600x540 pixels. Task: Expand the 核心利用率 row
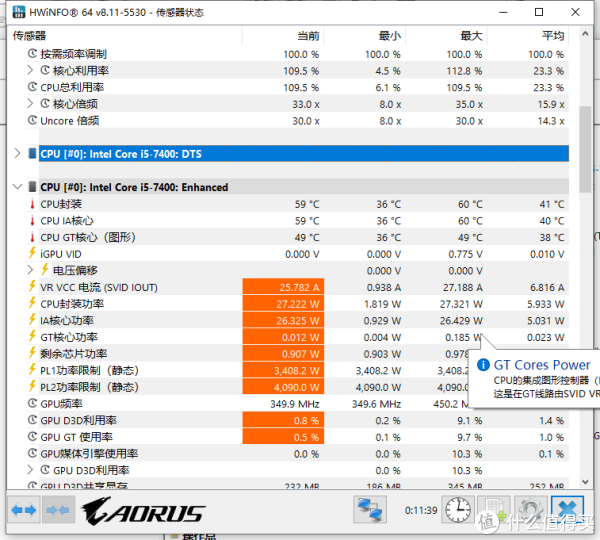coord(30,70)
